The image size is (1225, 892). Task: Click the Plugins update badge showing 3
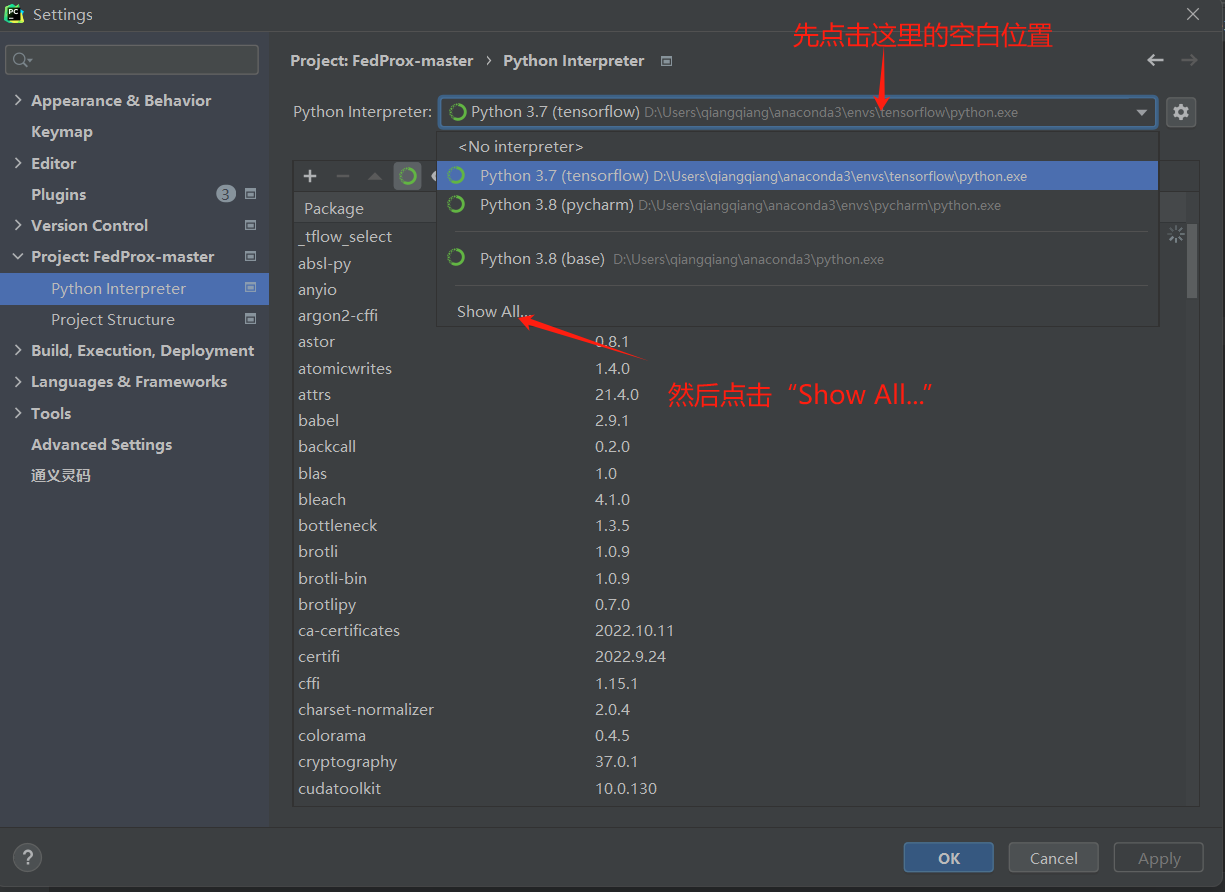click(x=226, y=194)
